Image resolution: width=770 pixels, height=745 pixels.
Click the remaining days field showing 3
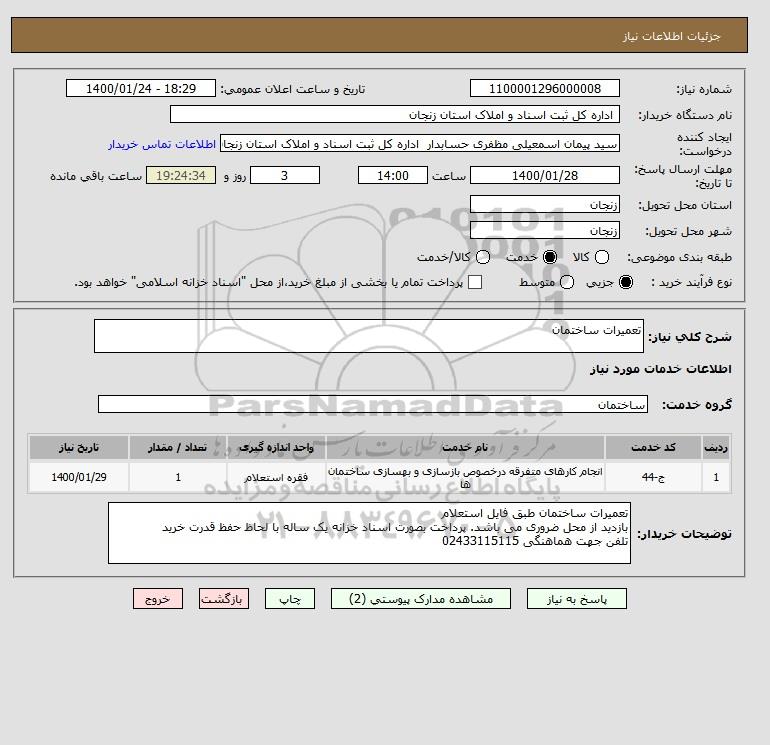click(x=285, y=175)
